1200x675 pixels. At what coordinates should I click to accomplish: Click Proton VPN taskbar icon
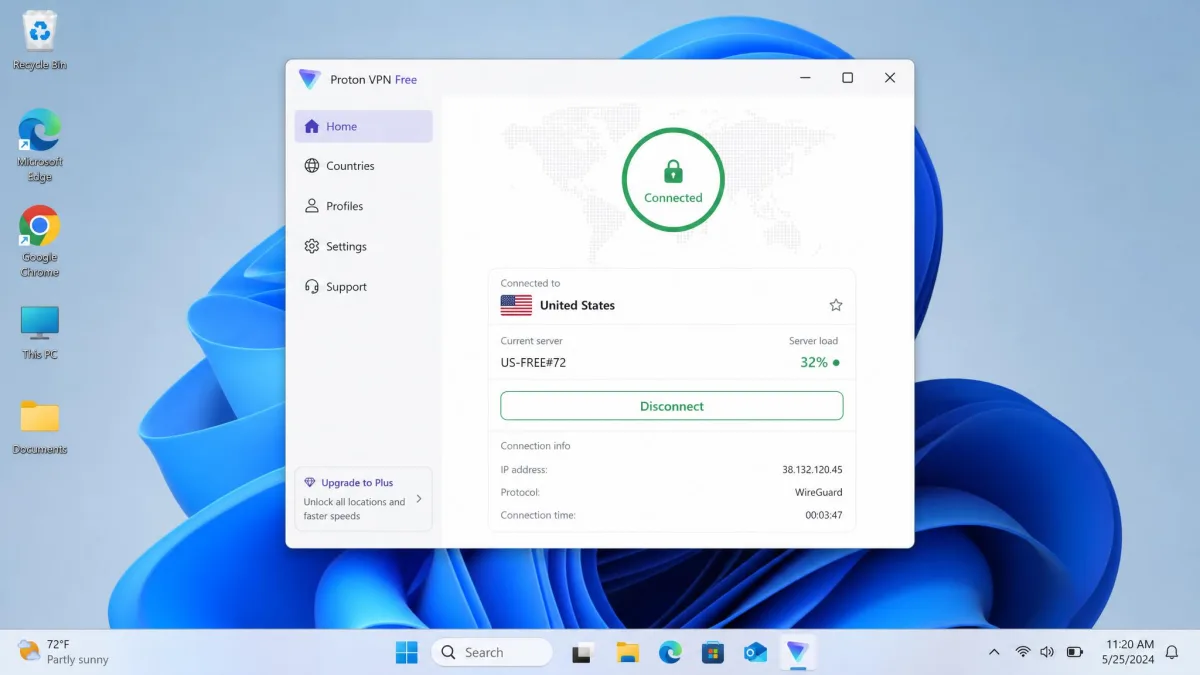(x=797, y=653)
